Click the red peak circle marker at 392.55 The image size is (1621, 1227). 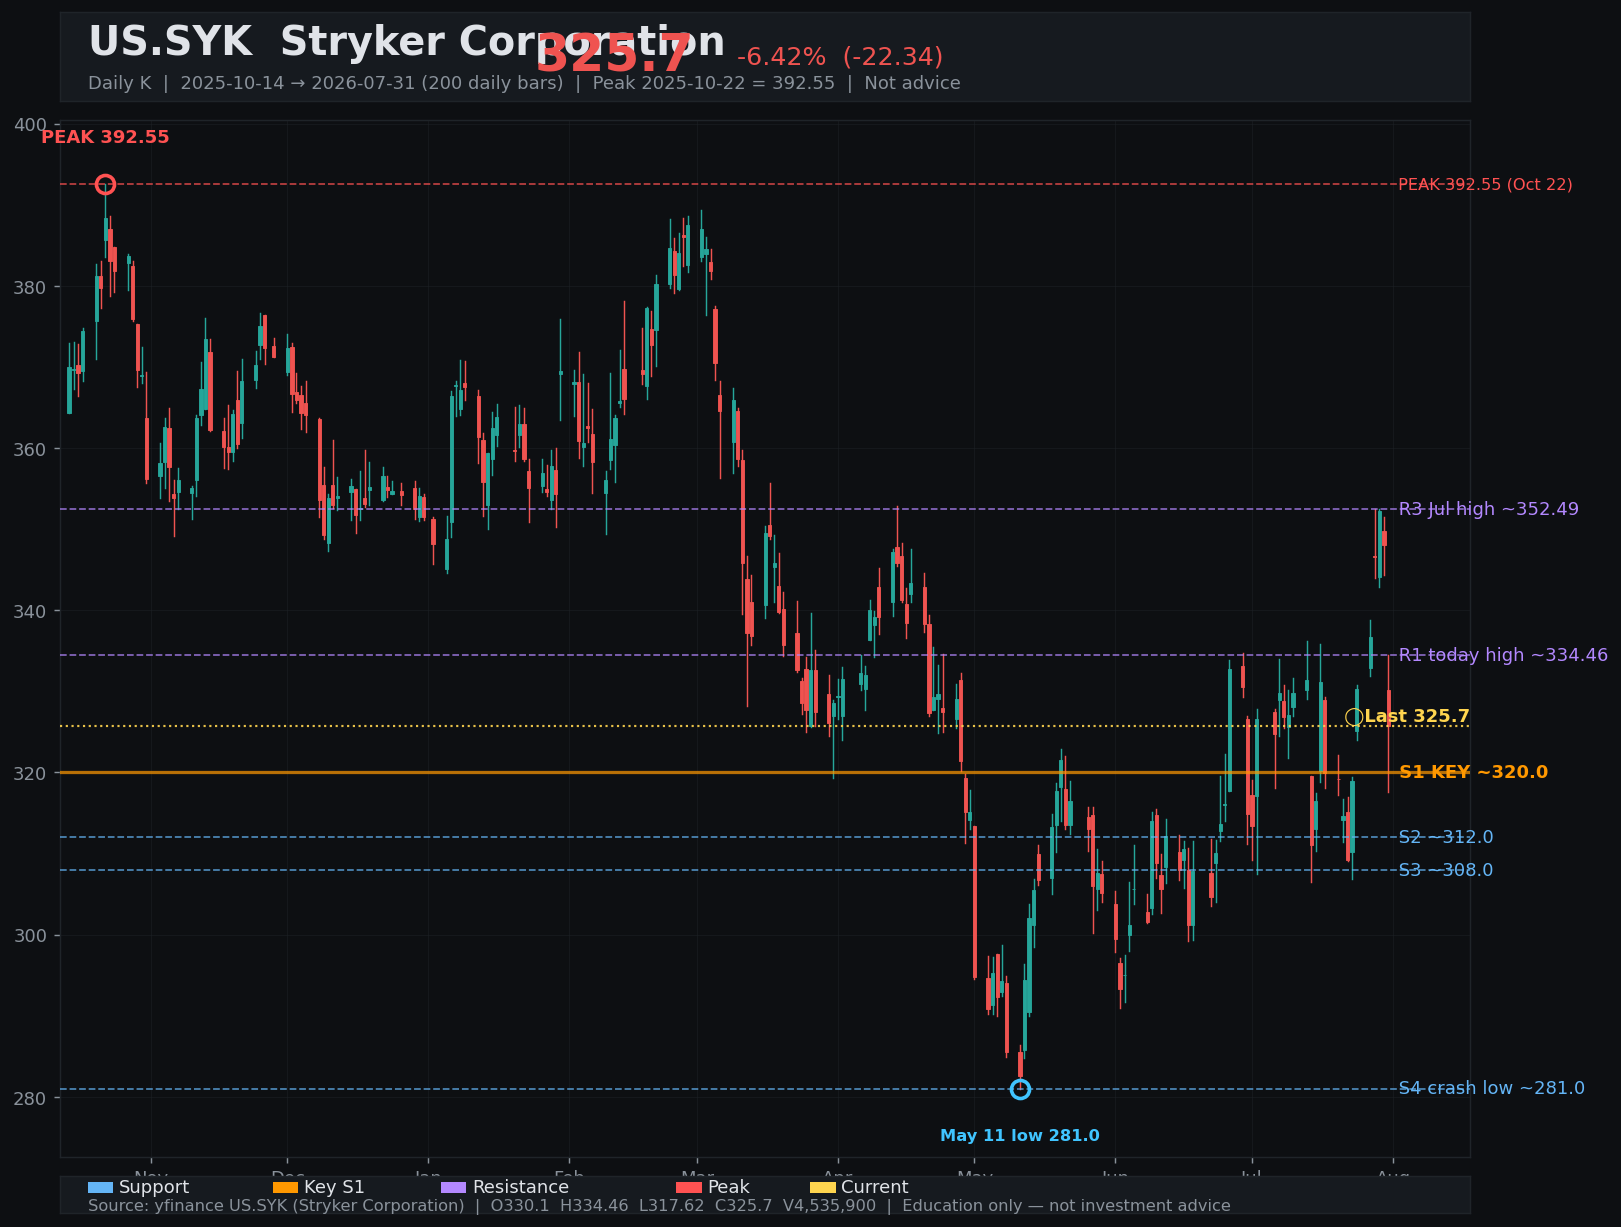point(105,184)
